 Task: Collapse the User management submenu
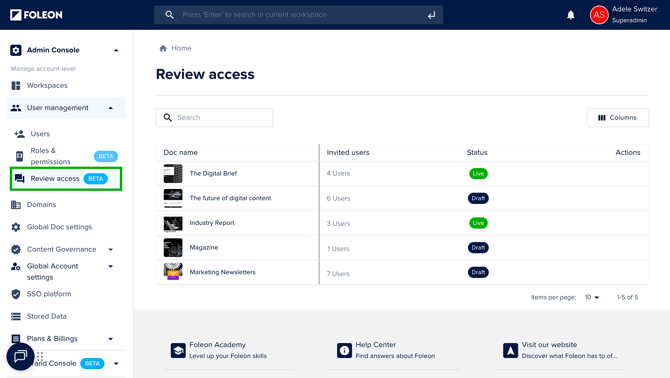pos(111,108)
